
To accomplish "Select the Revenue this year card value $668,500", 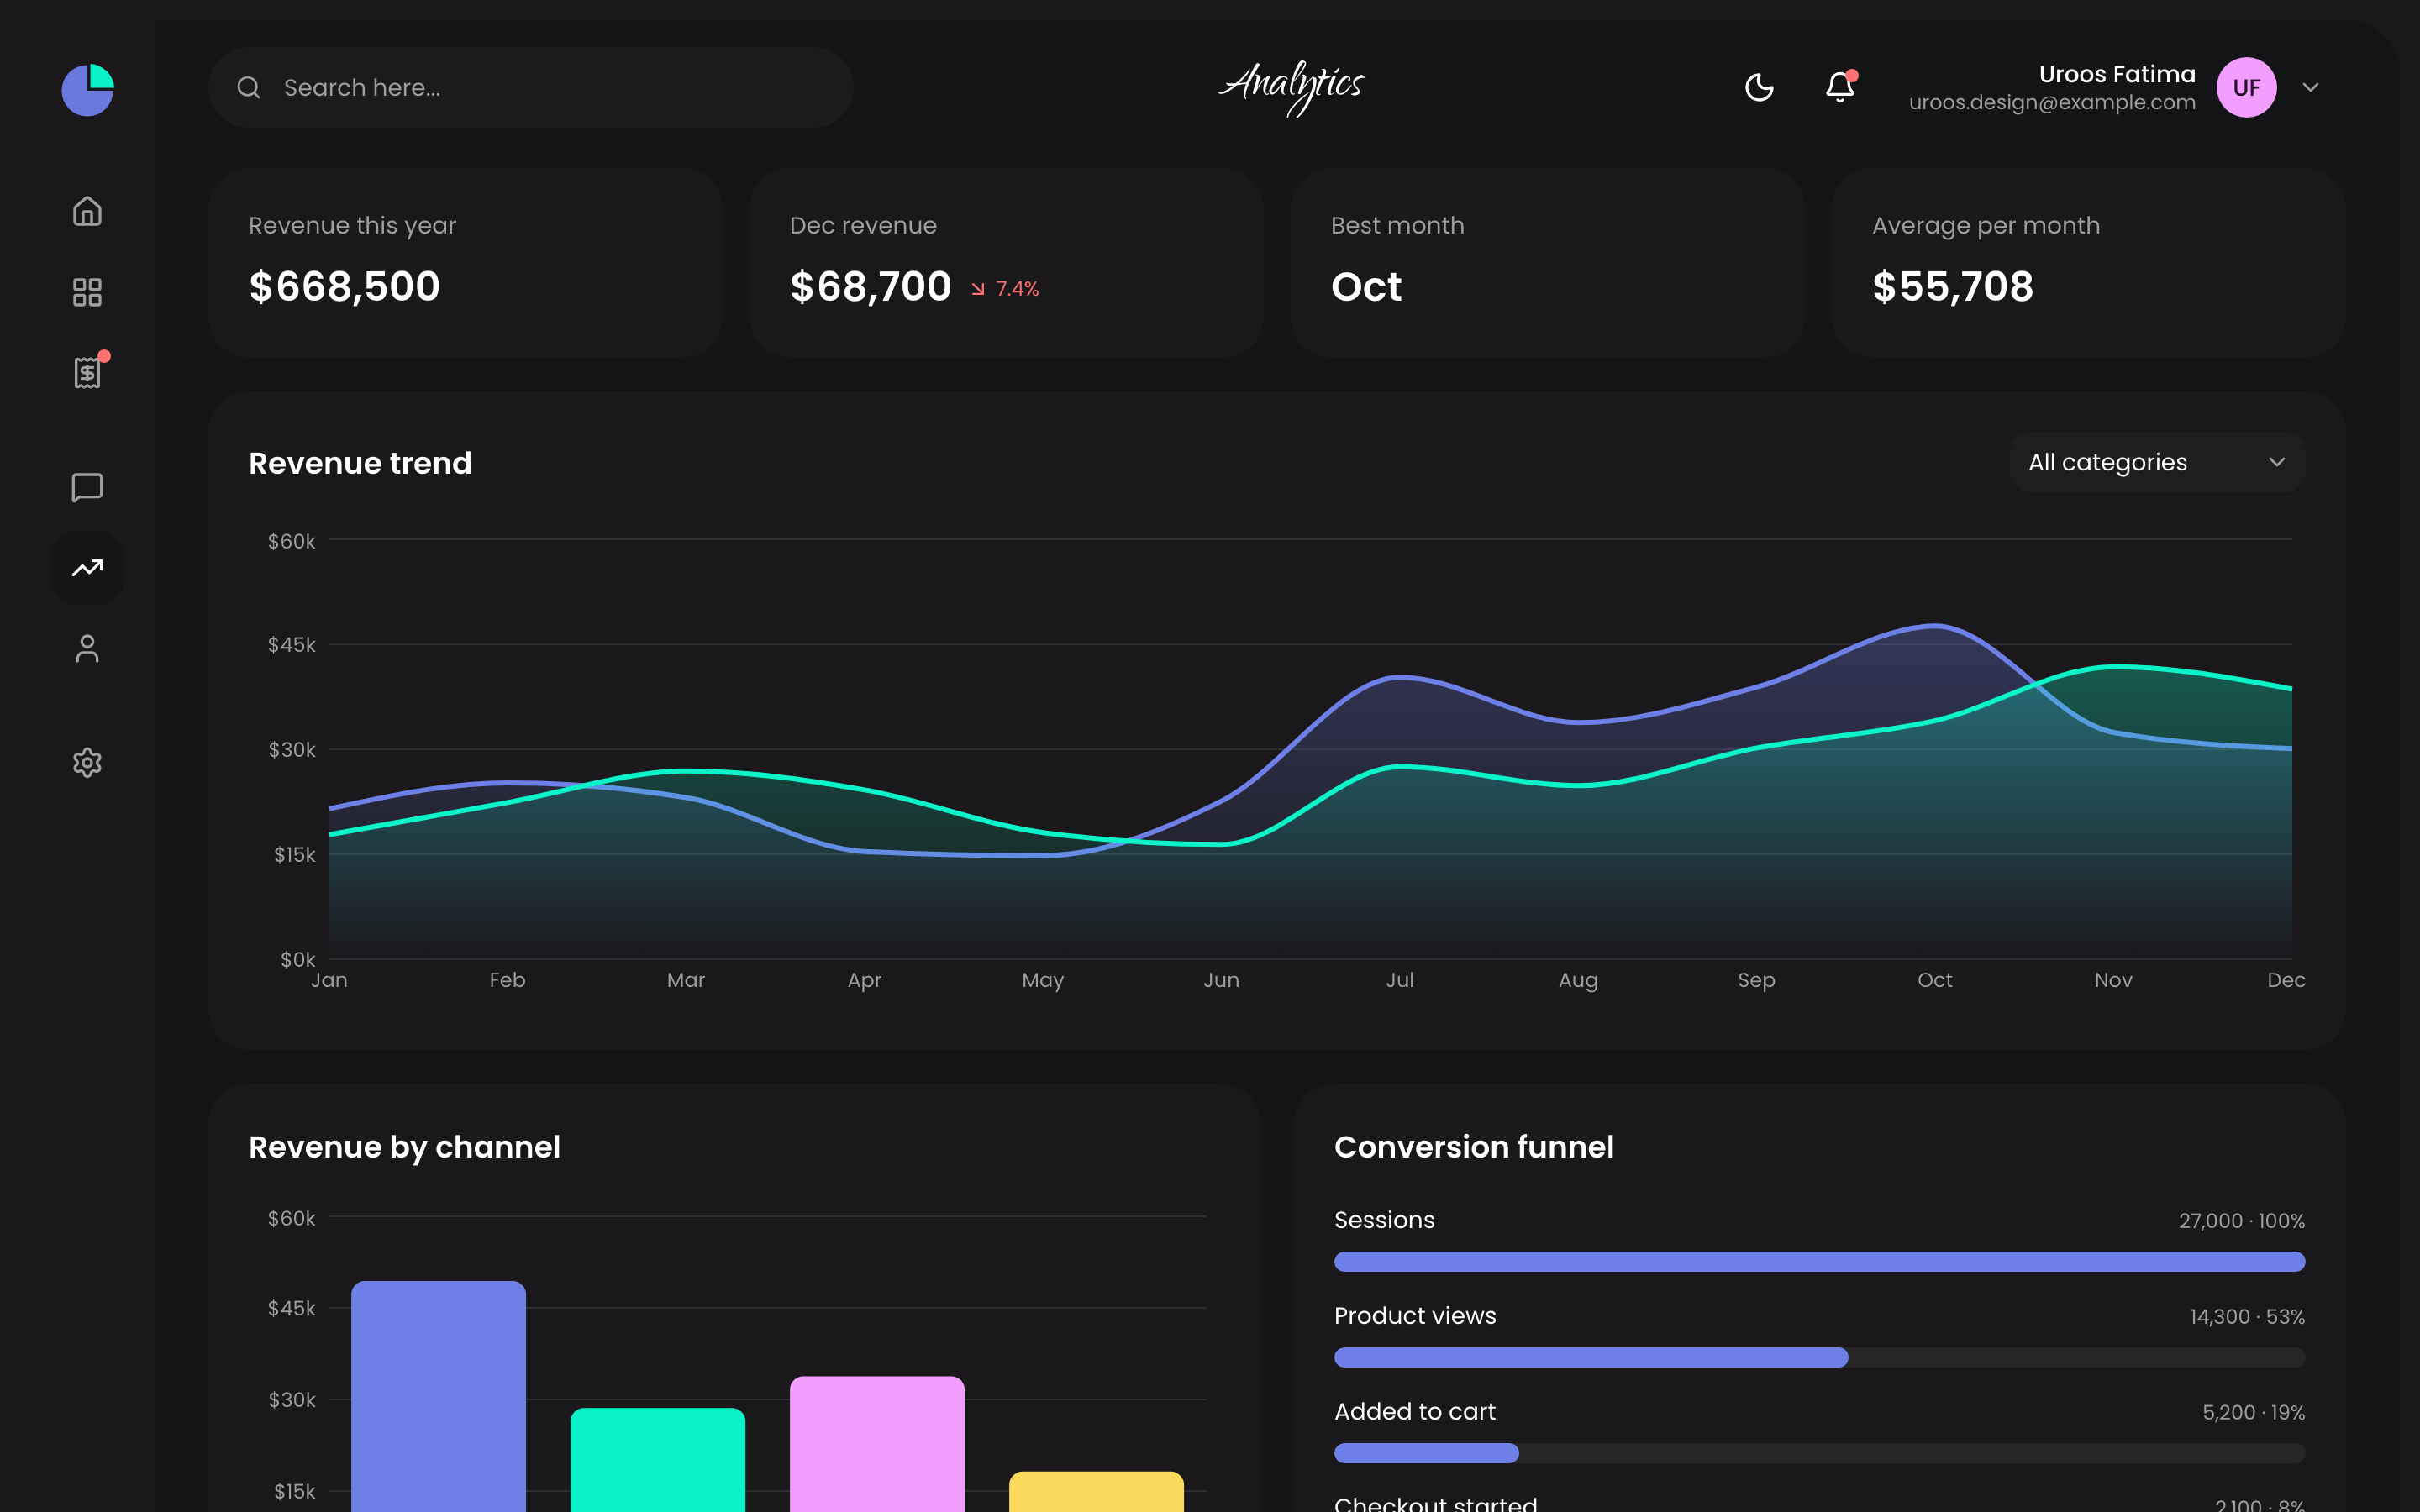I will coord(345,287).
